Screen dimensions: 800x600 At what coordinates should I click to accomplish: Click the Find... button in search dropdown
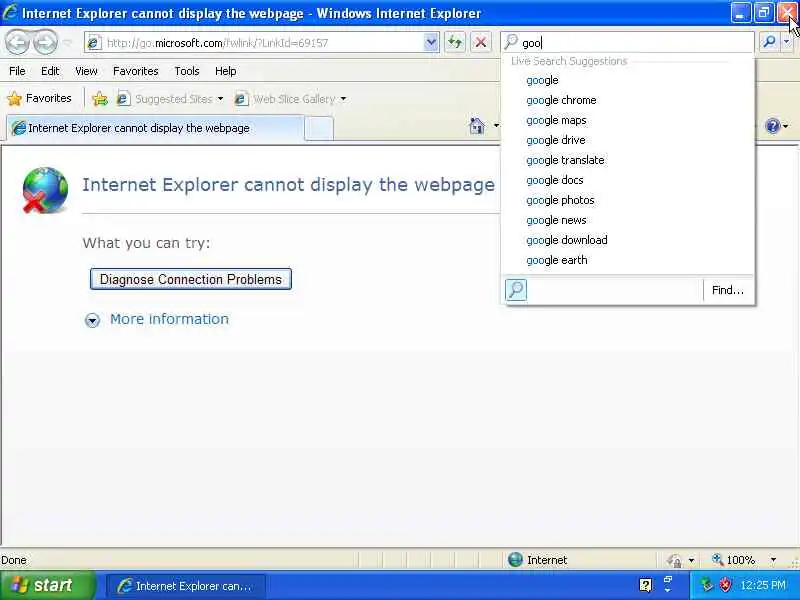(x=728, y=290)
